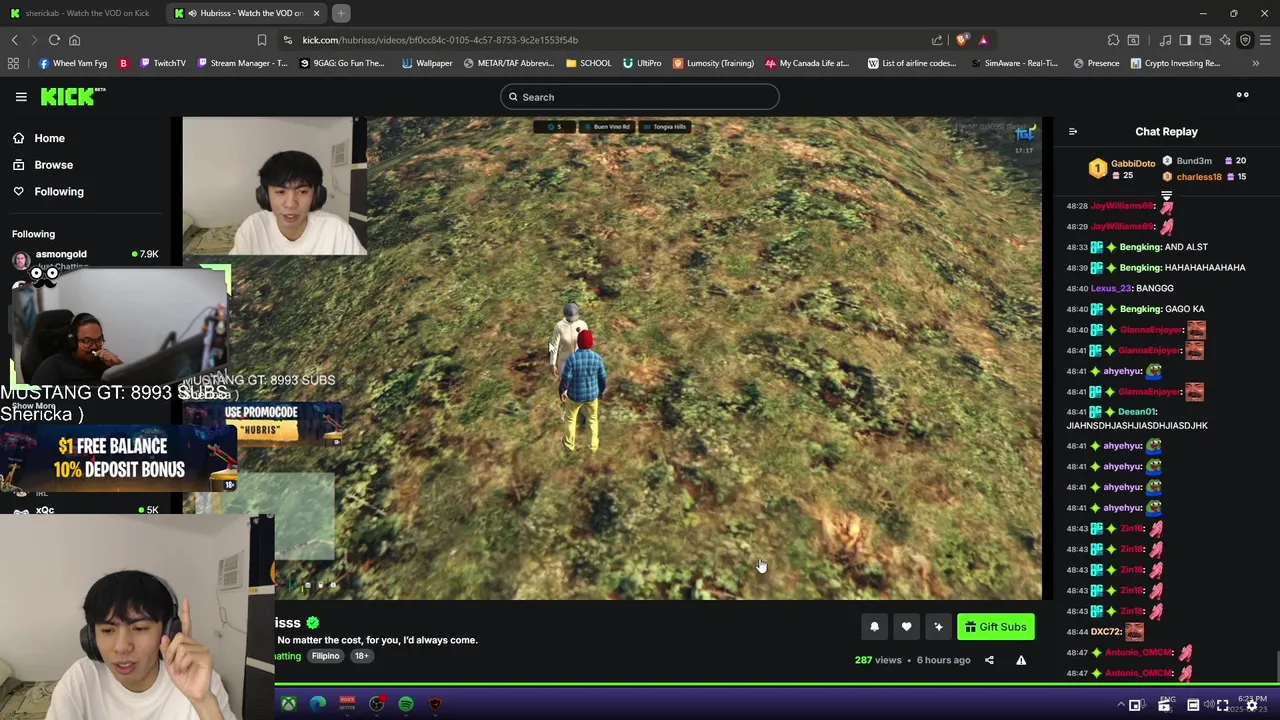This screenshot has height=720, width=1280.
Task: Click the Kick logo
Action: coord(73,96)
